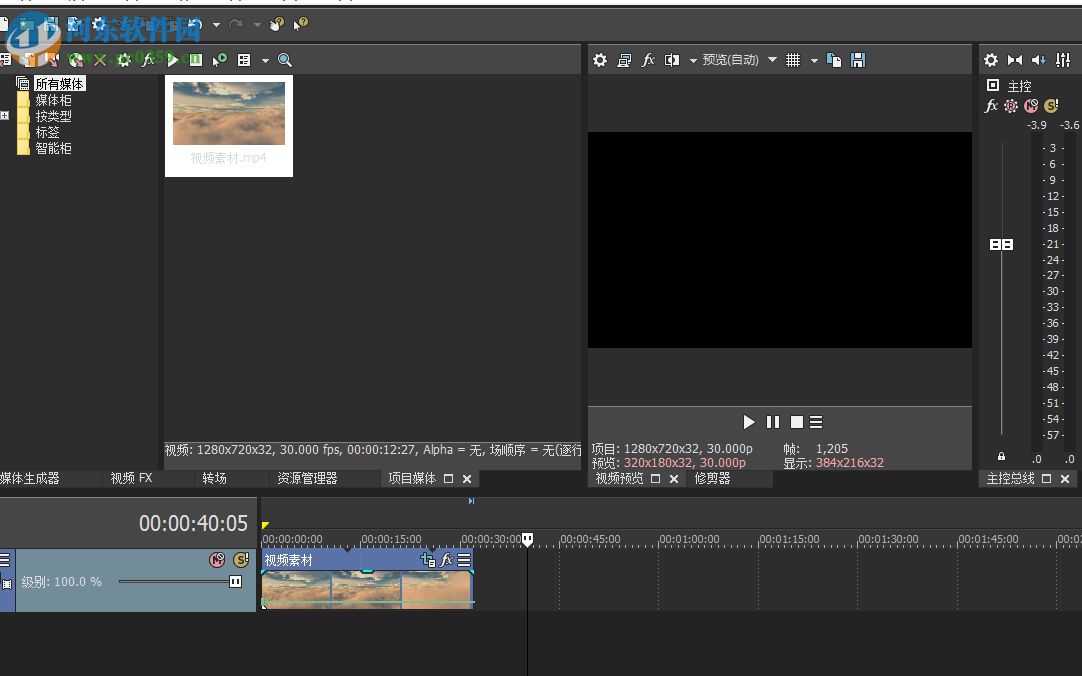This screenshot has width=1082, height=676.
Task: Click the track level slider handle
Action: pyautogui.click(x=235, y=581)
